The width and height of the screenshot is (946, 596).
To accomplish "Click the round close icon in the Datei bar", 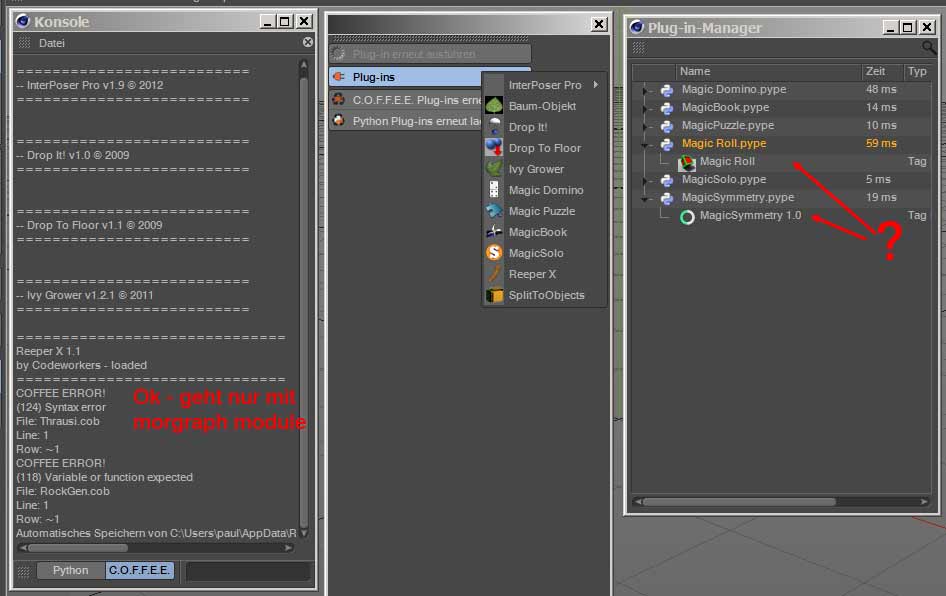I will [308, 42].
